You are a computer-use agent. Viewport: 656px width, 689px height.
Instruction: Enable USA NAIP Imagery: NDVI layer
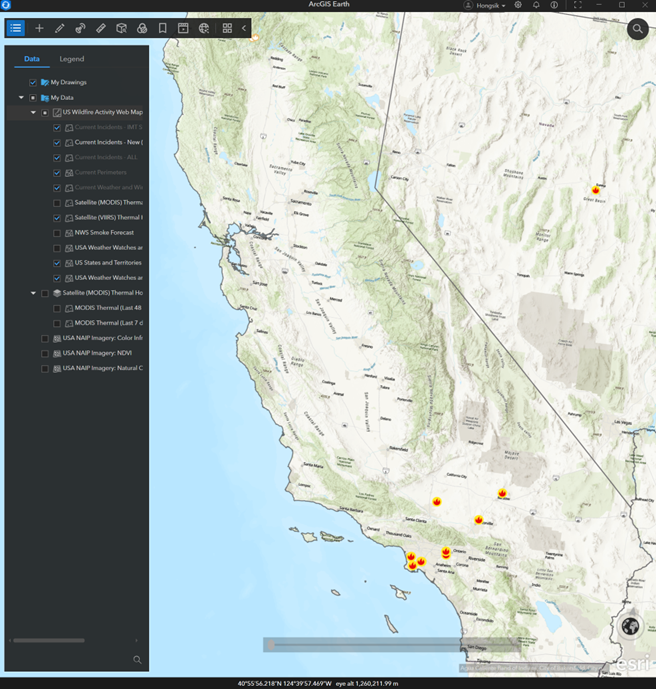[x=45, y=354]
